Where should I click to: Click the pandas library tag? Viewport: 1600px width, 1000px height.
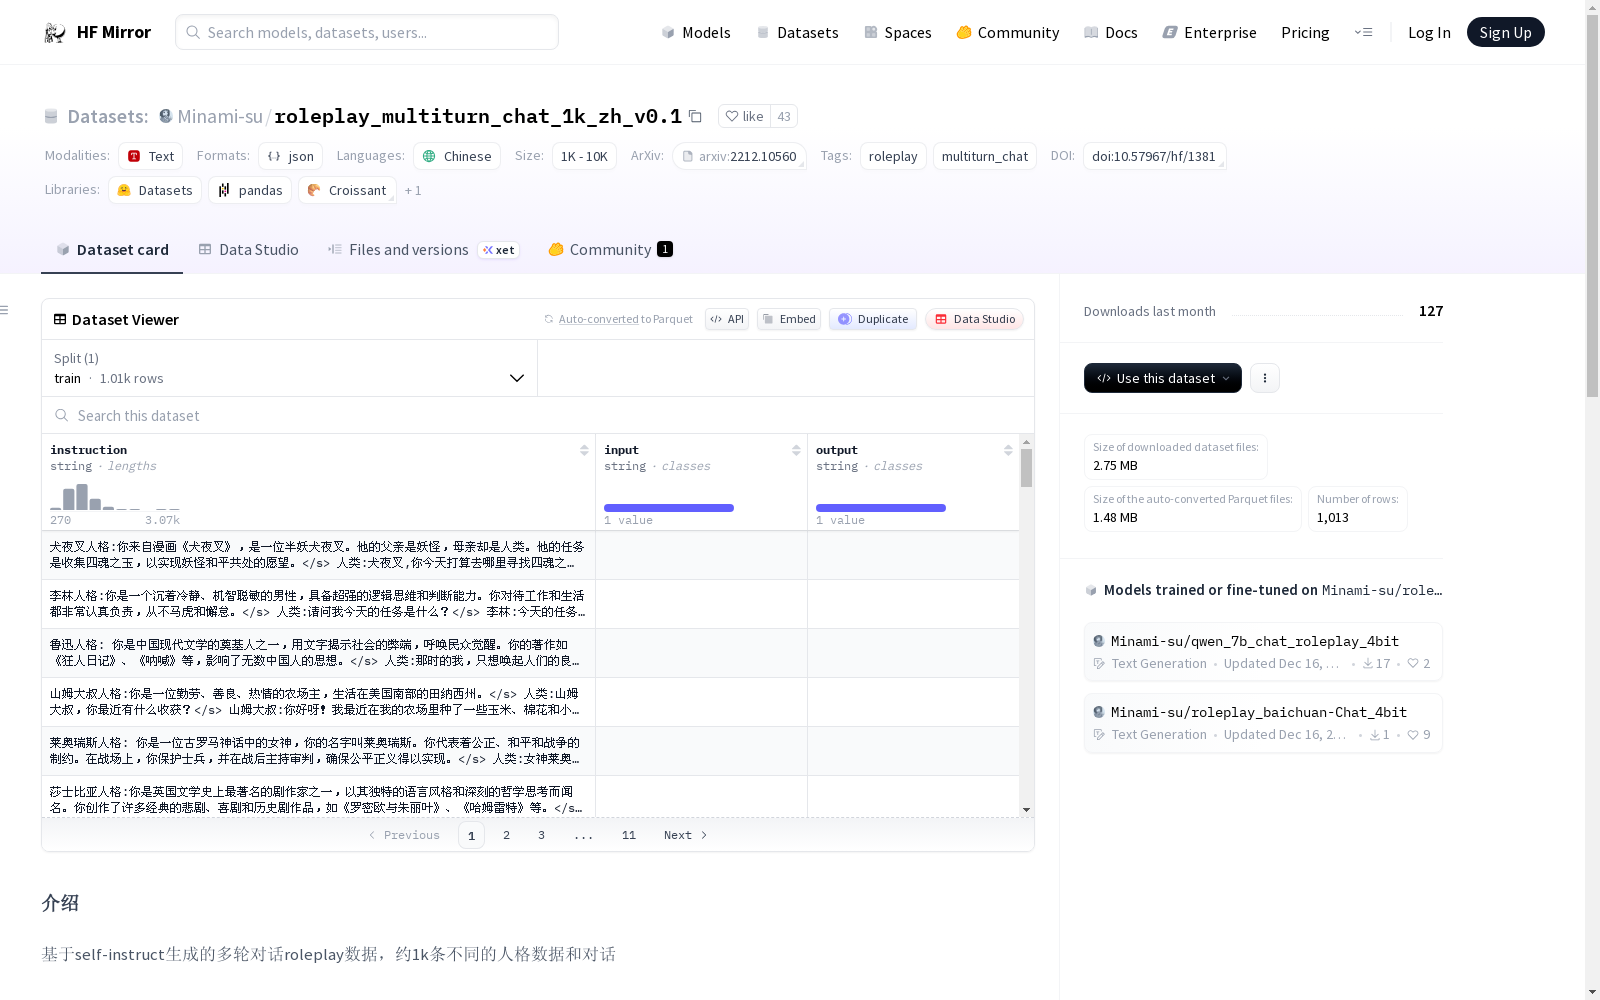point(250,190)
